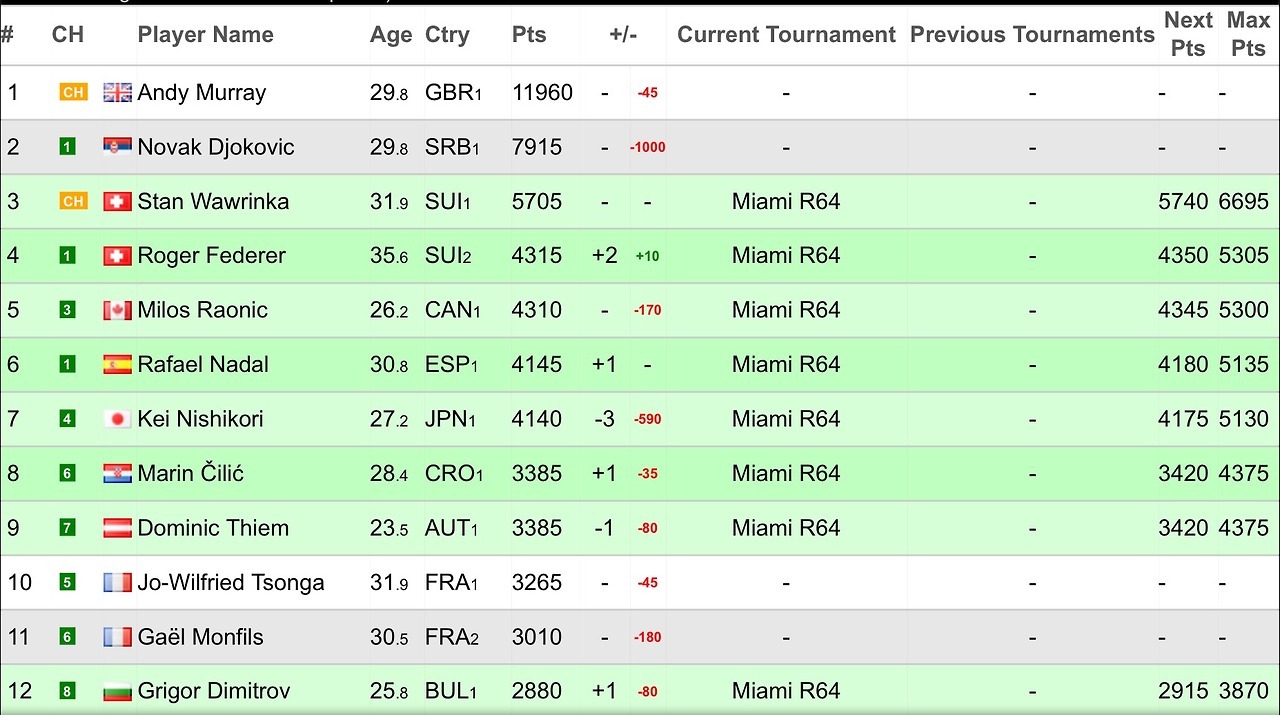
Task: Click the green career-high badge in Kei Nishikori's row
Action: [67, 419]
